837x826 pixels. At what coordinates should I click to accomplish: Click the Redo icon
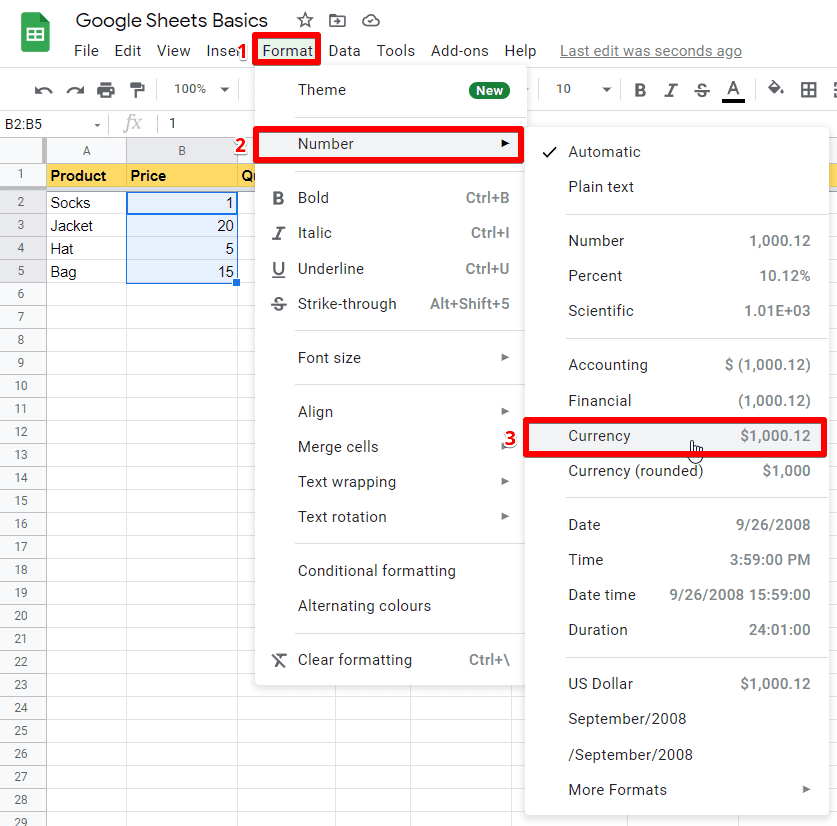pyautogui.click(x=73, y=89)
